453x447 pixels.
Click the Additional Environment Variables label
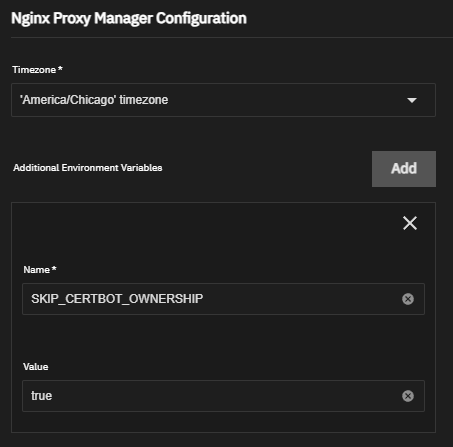click(88, 167)
